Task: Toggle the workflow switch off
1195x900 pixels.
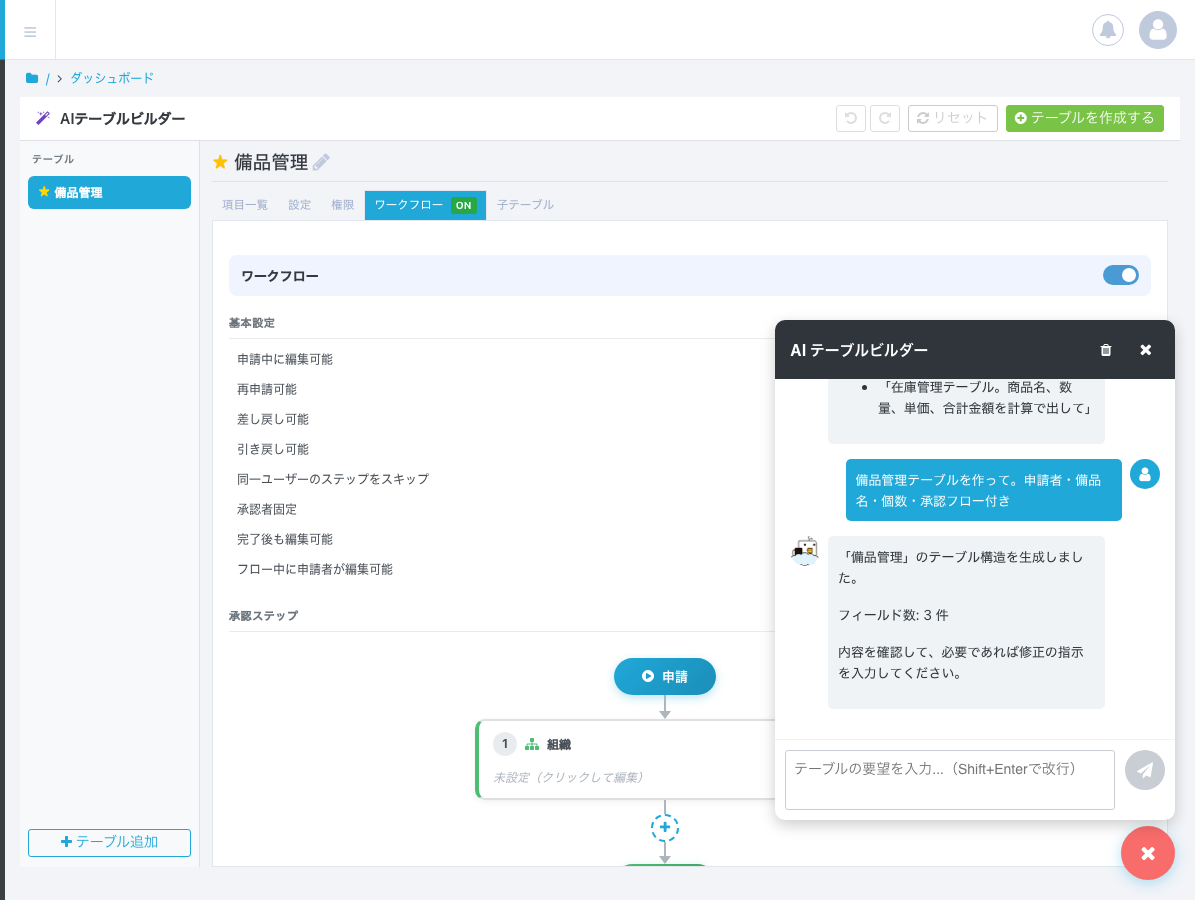Action: pyautogui.click(x=1120, y=275)
